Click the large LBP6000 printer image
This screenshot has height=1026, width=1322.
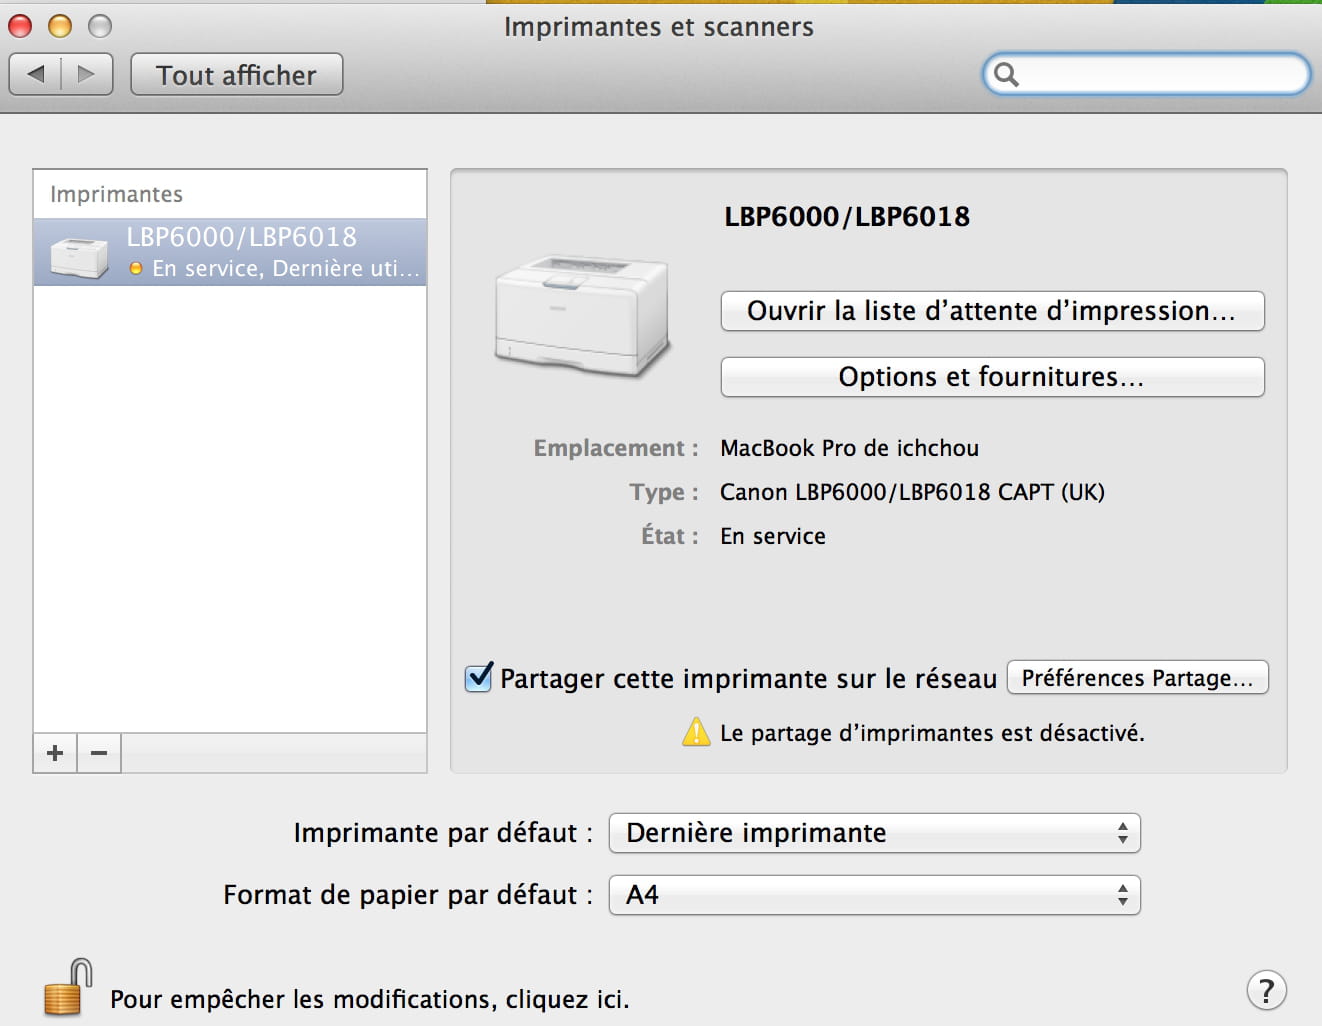[x=581, y=316]
